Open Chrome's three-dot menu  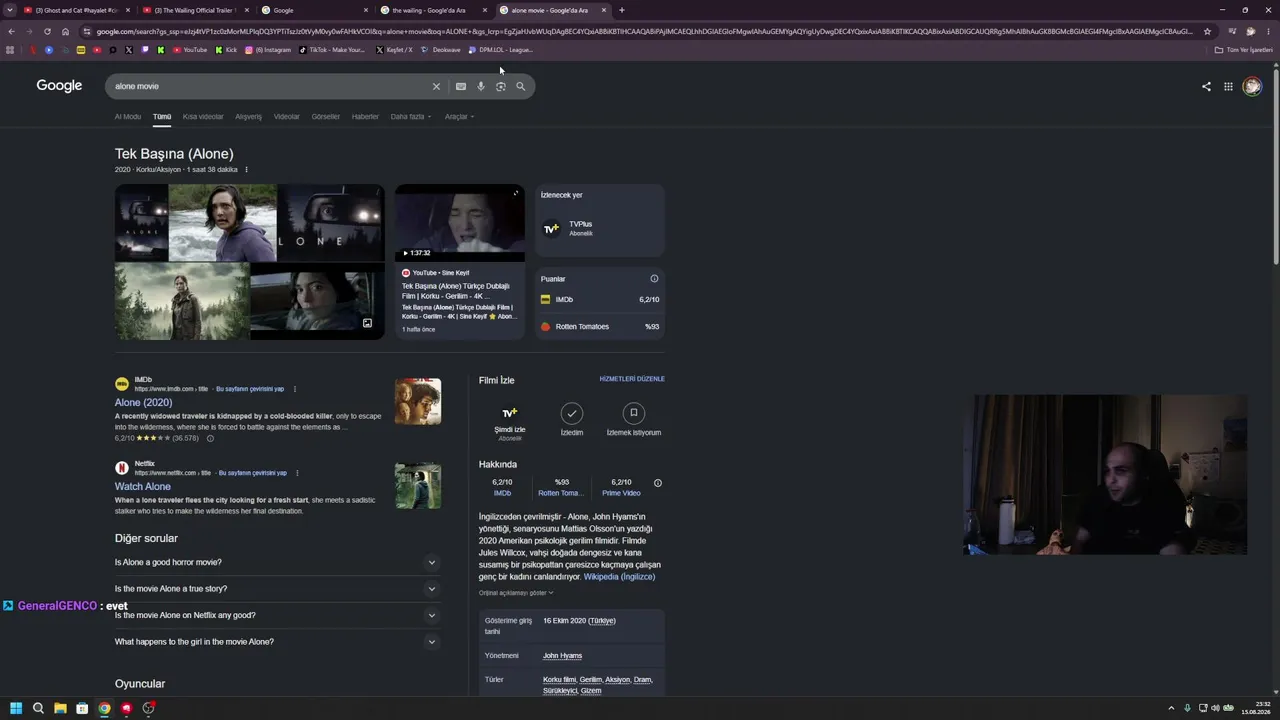click(1268, 31)
